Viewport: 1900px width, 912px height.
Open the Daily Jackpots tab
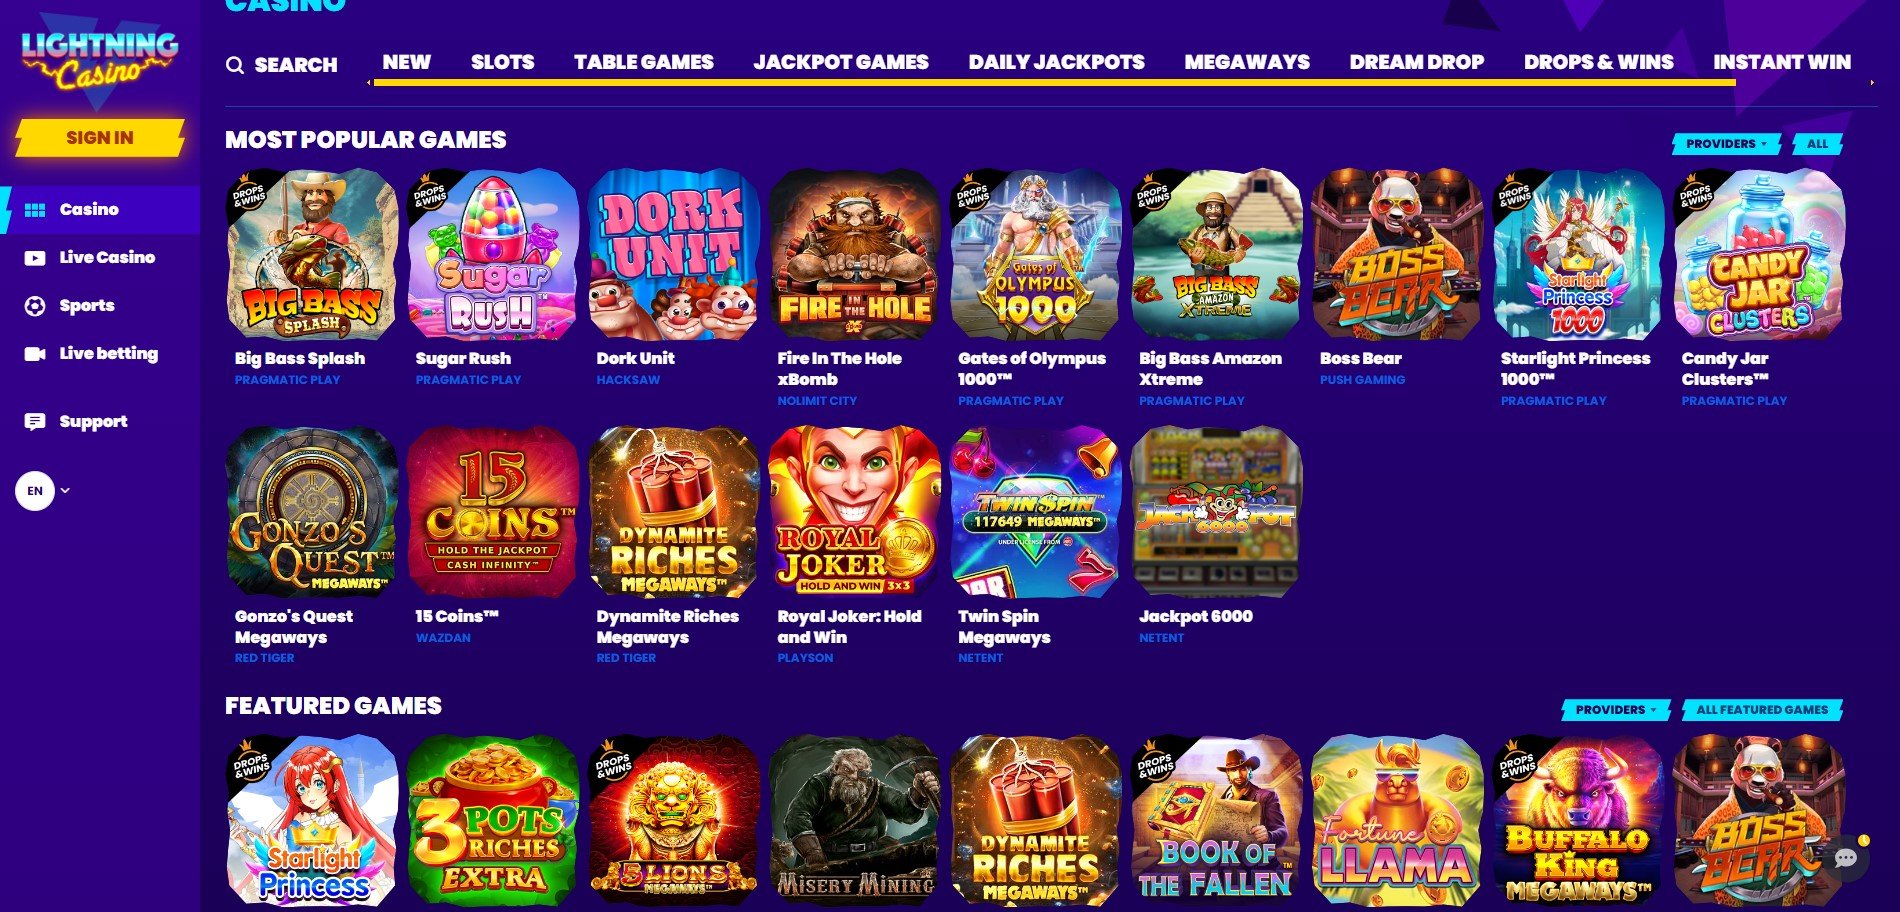point(1056,62)
